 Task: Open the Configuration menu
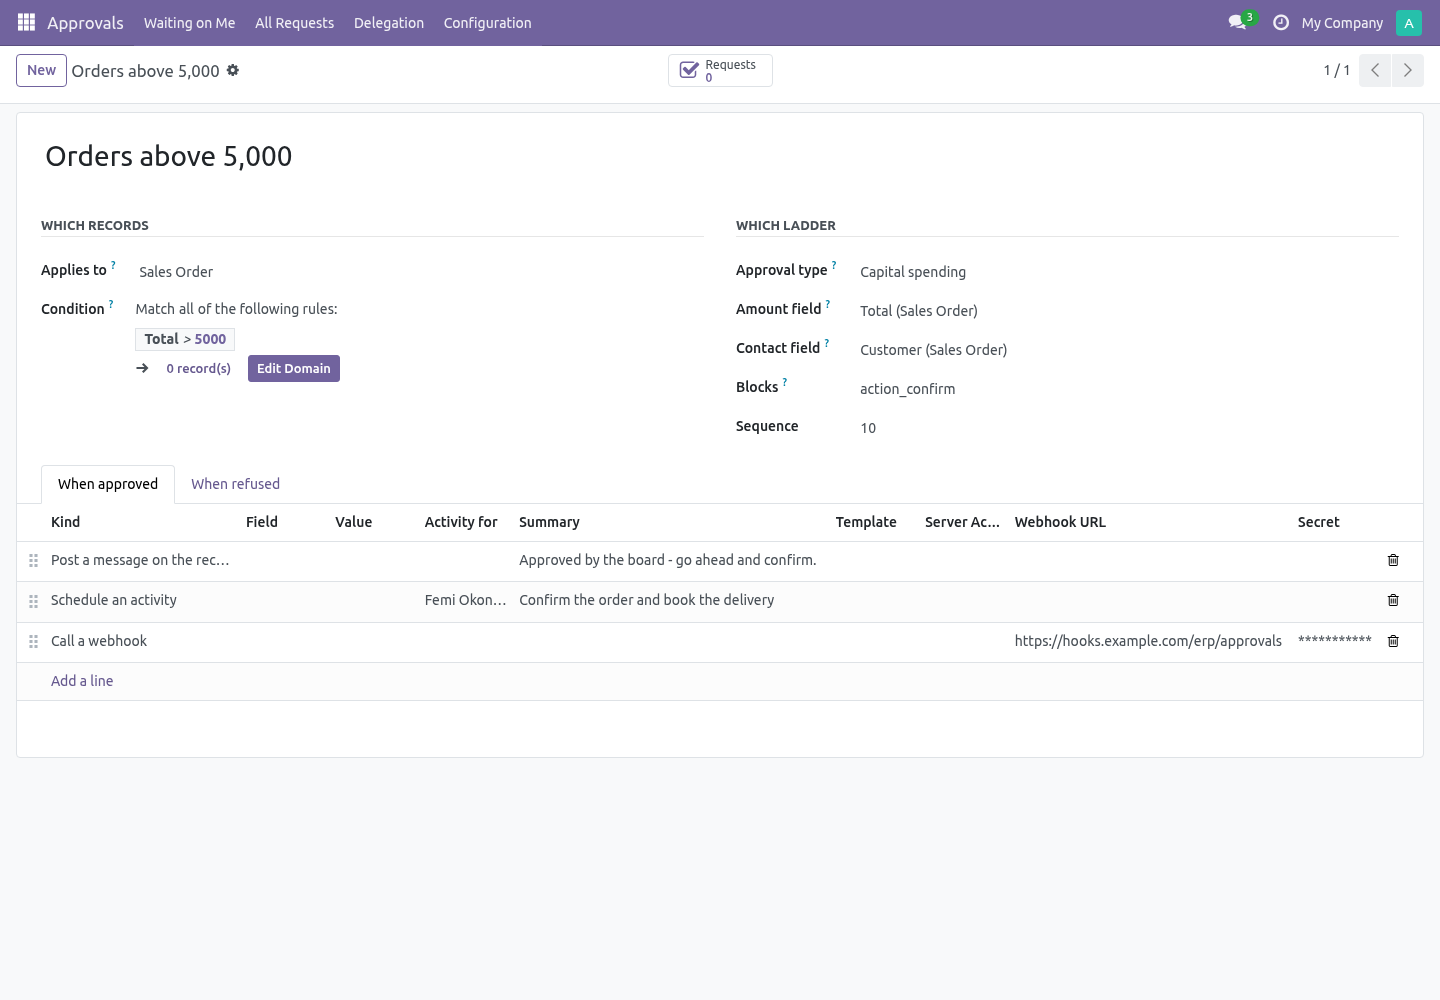click(488, 23)
